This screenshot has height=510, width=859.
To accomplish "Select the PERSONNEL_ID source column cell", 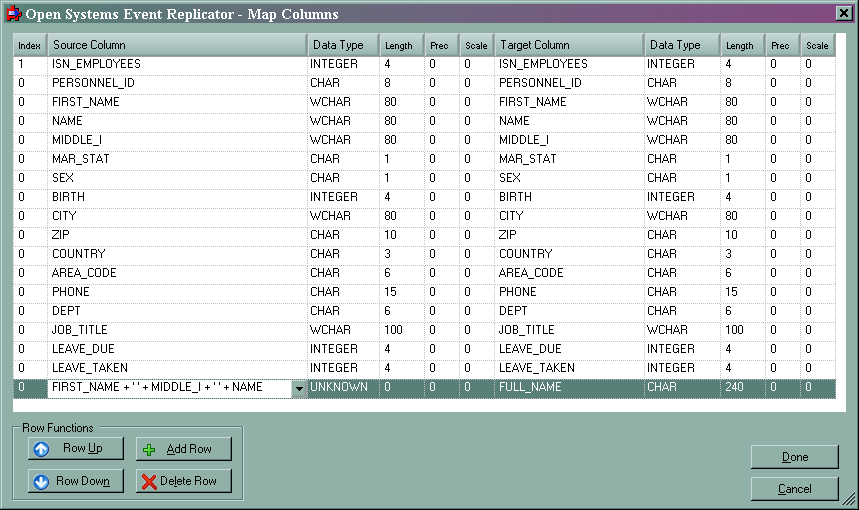I will pos(177,83).
